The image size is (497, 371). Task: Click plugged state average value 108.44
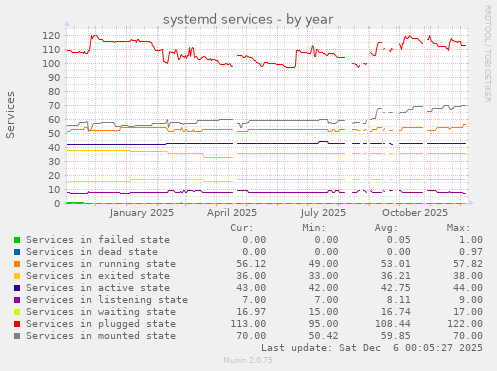[x=393, y=324]
